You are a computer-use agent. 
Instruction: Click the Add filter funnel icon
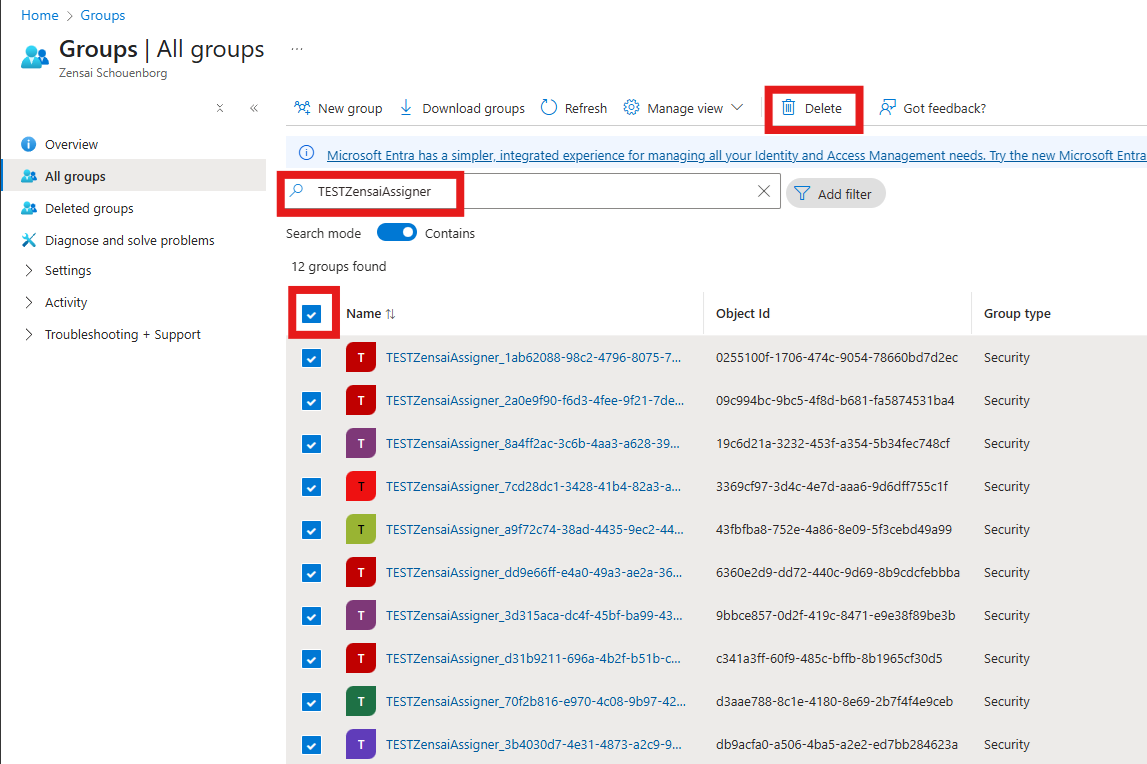(x=802, y=193)
